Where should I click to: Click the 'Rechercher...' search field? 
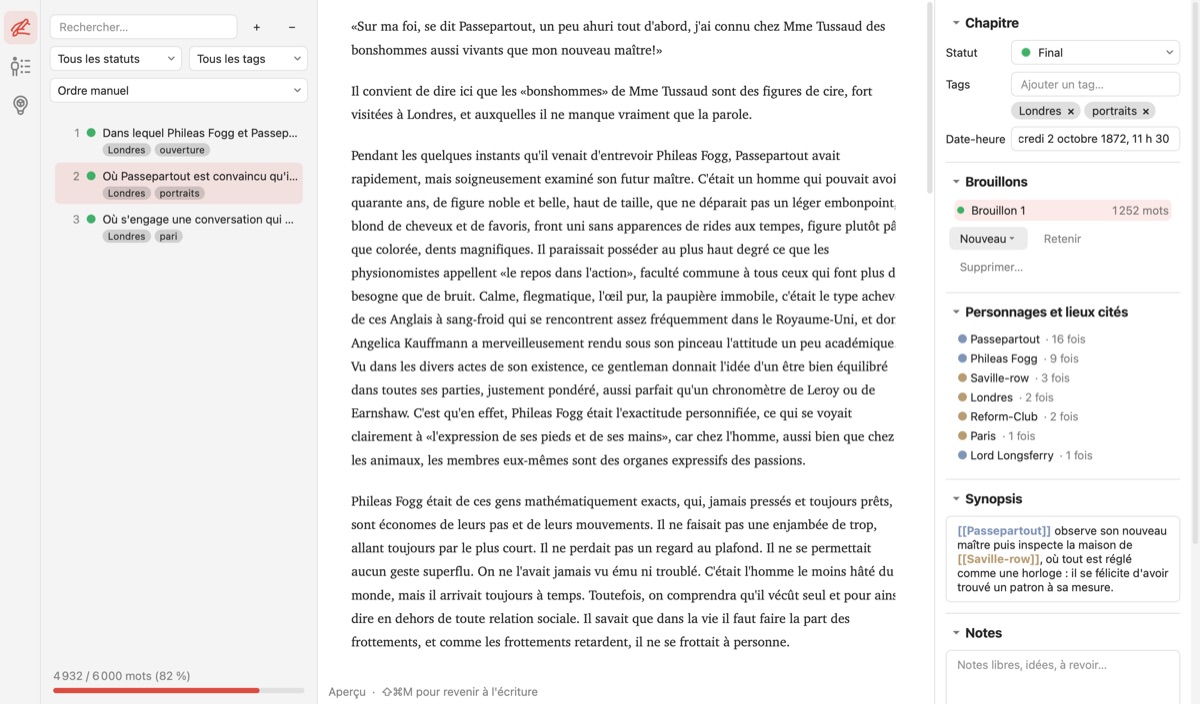(x=143, y=27)
